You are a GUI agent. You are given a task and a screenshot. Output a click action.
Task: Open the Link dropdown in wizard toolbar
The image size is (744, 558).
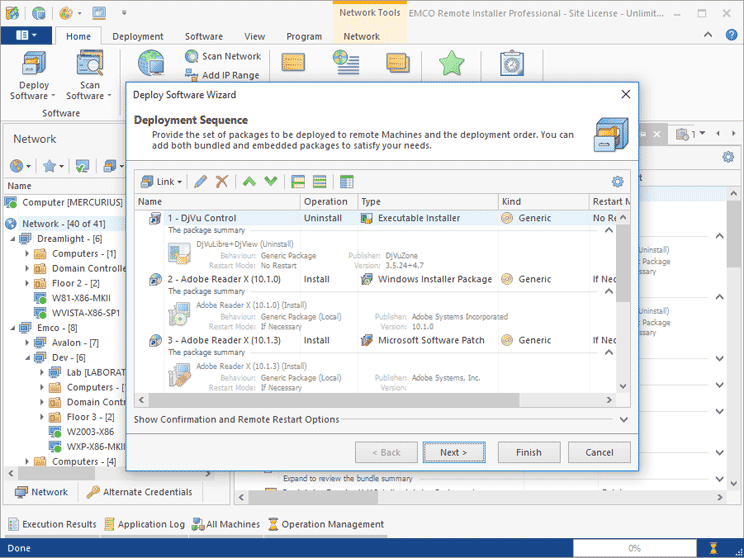tap(162, 181)
